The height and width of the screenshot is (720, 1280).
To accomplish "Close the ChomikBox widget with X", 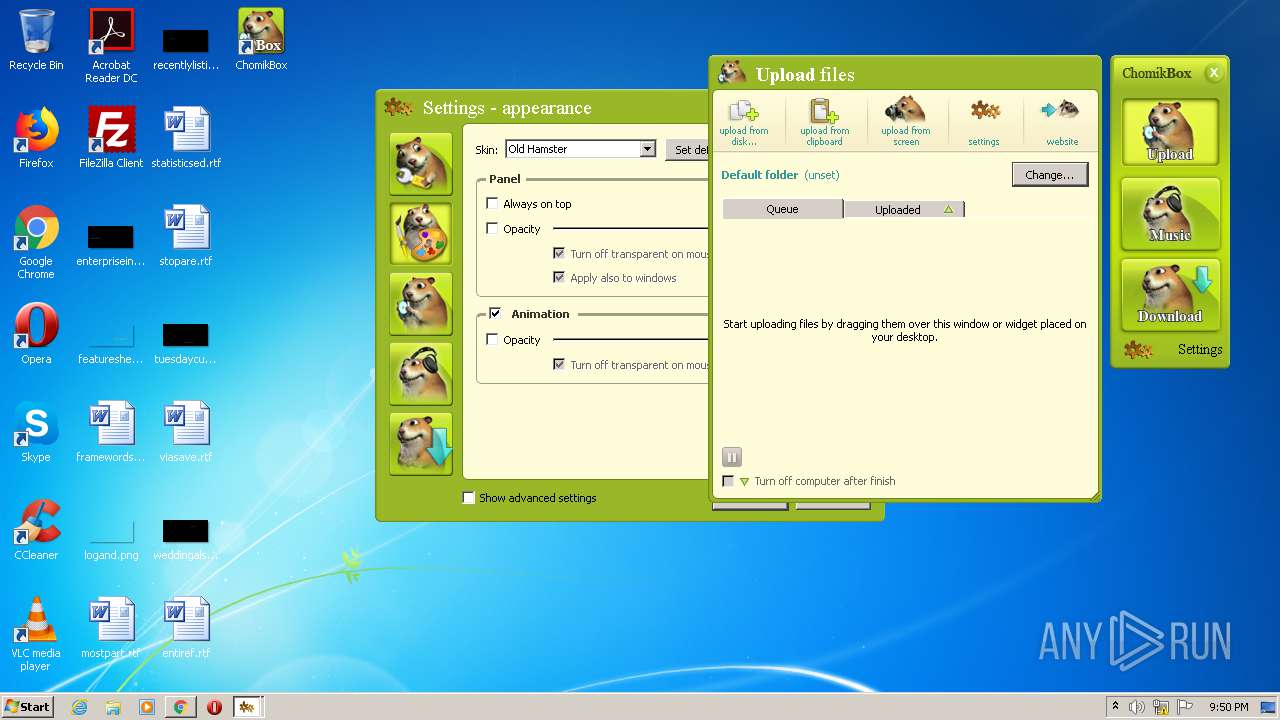I will click(x=1213, y=73).
